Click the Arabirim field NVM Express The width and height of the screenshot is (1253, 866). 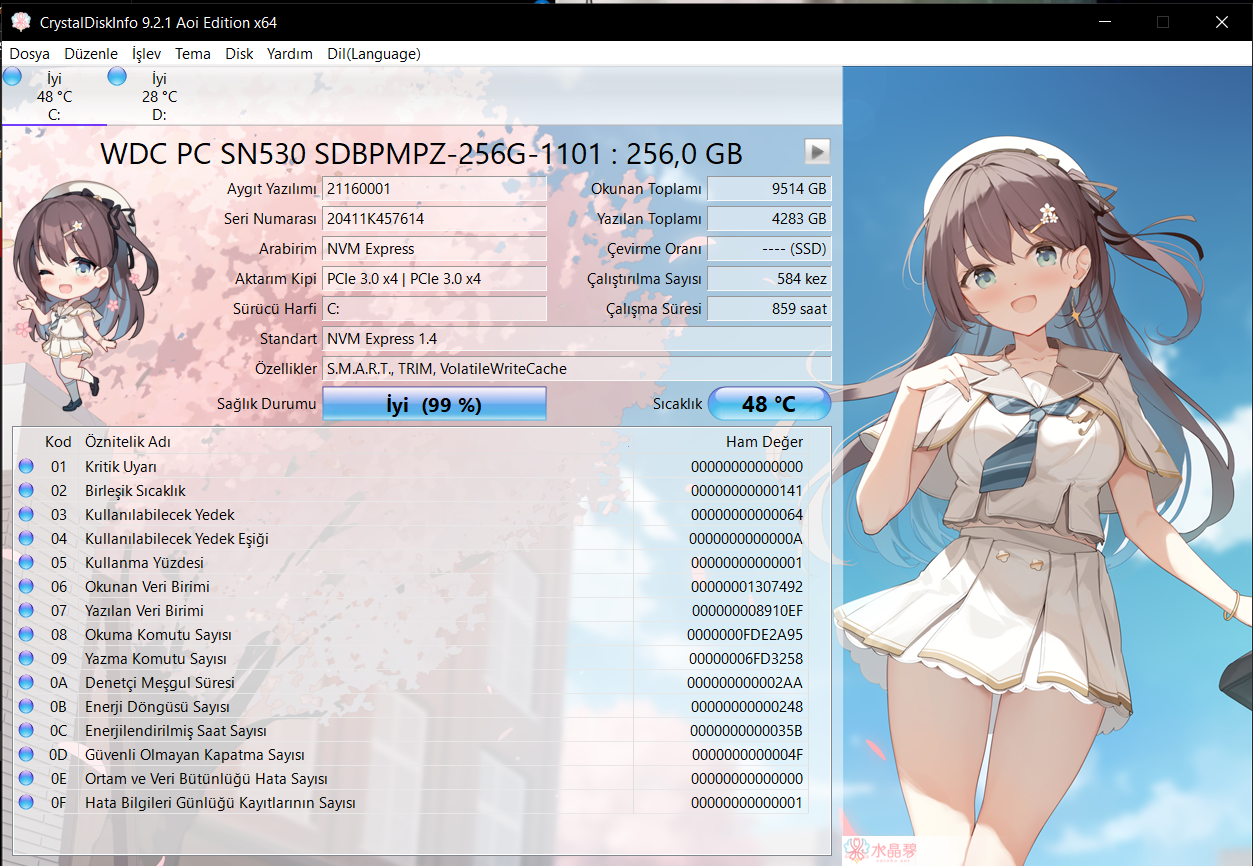click(x=434, y=248)
